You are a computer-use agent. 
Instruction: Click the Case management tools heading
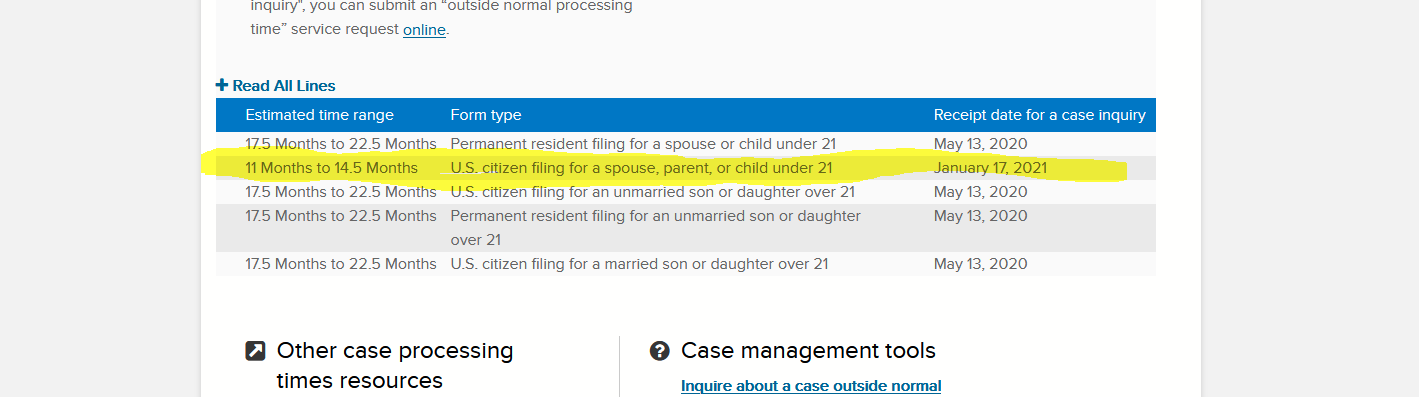click(x=808, y=351)
